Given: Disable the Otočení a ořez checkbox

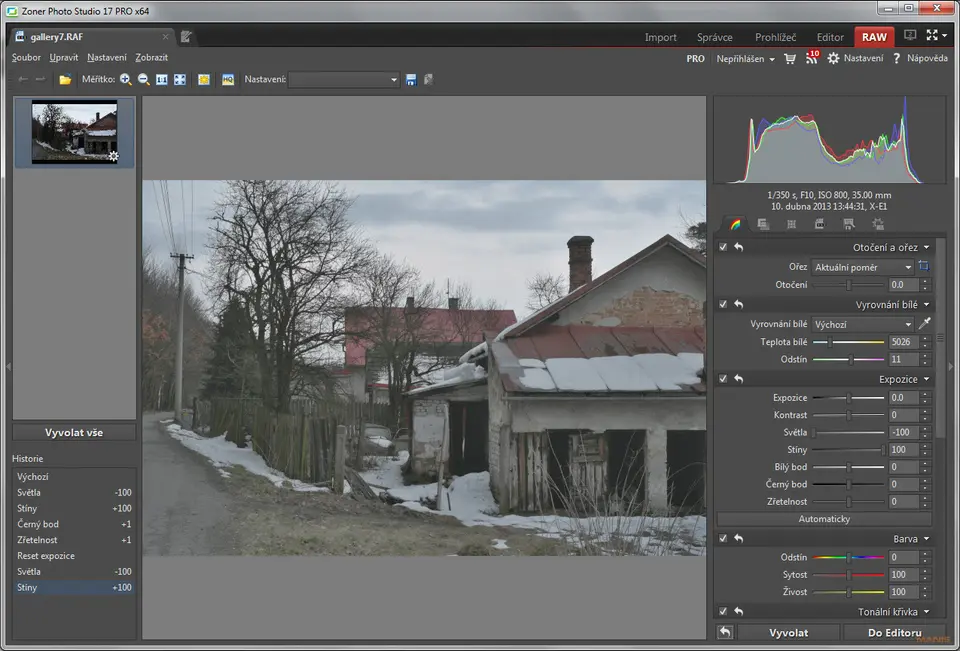Looking at the screenshot, I should 723,247.
